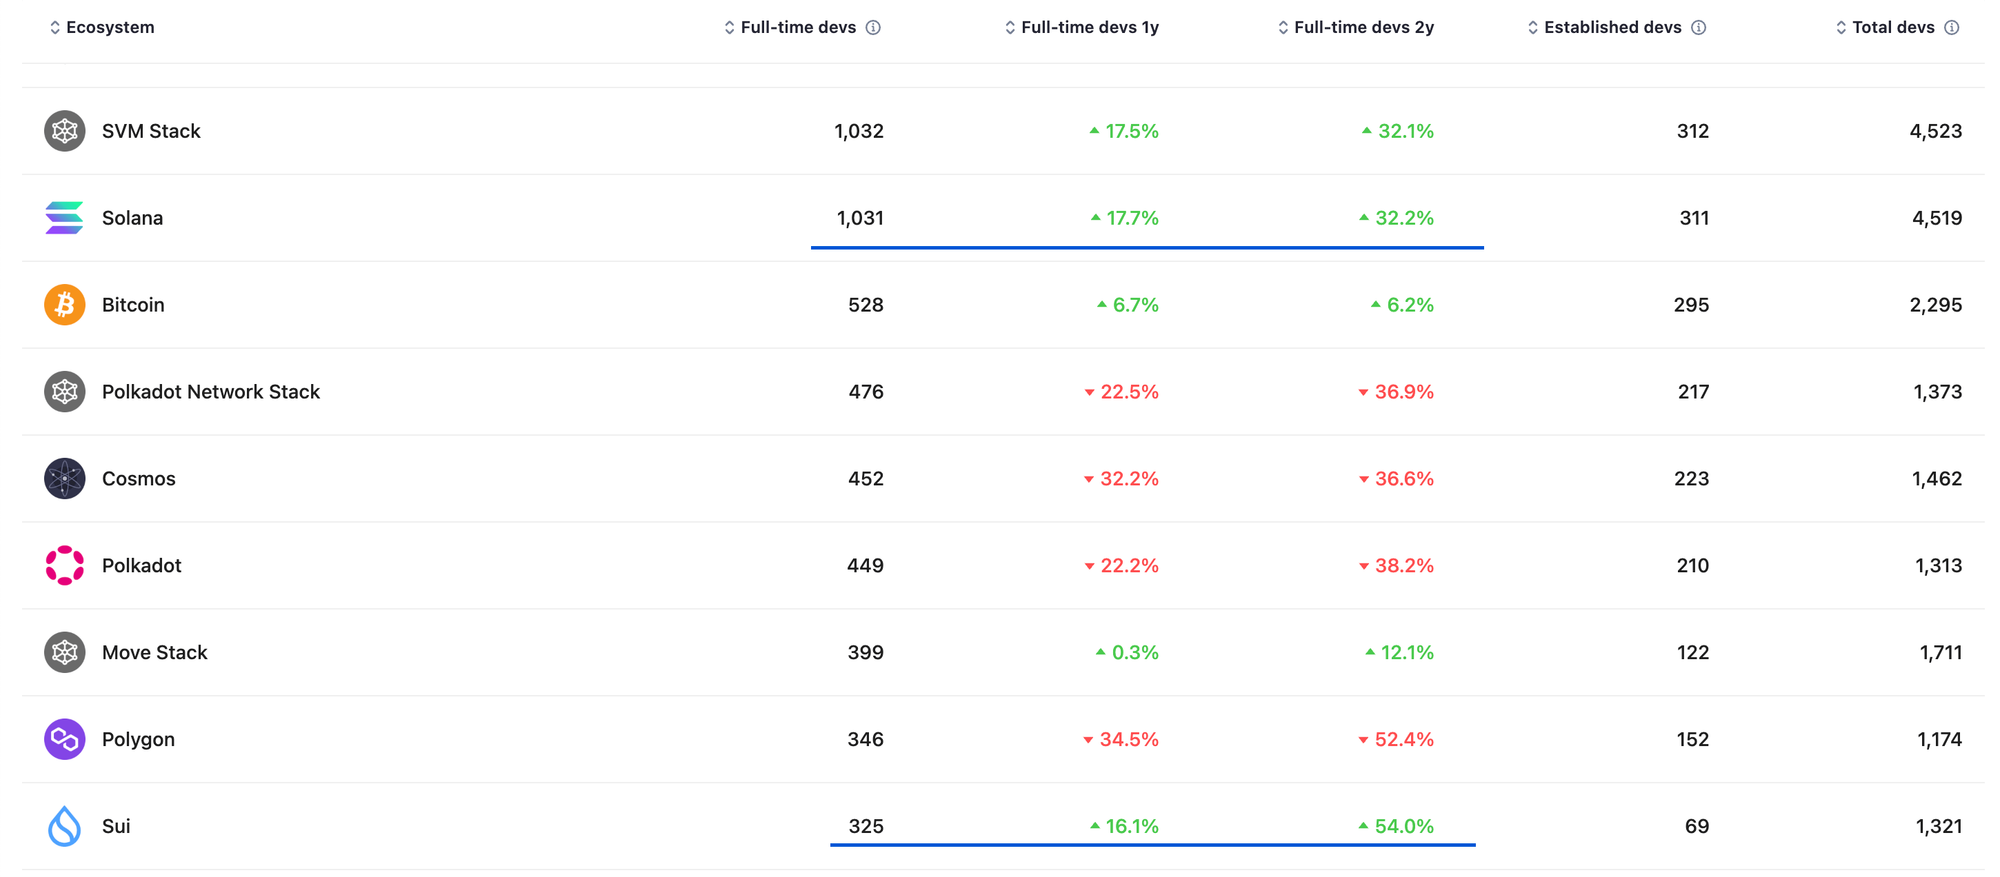Open the Move Stack ecosystem link
2000x877 pixels.
click(x=155, y=652)
